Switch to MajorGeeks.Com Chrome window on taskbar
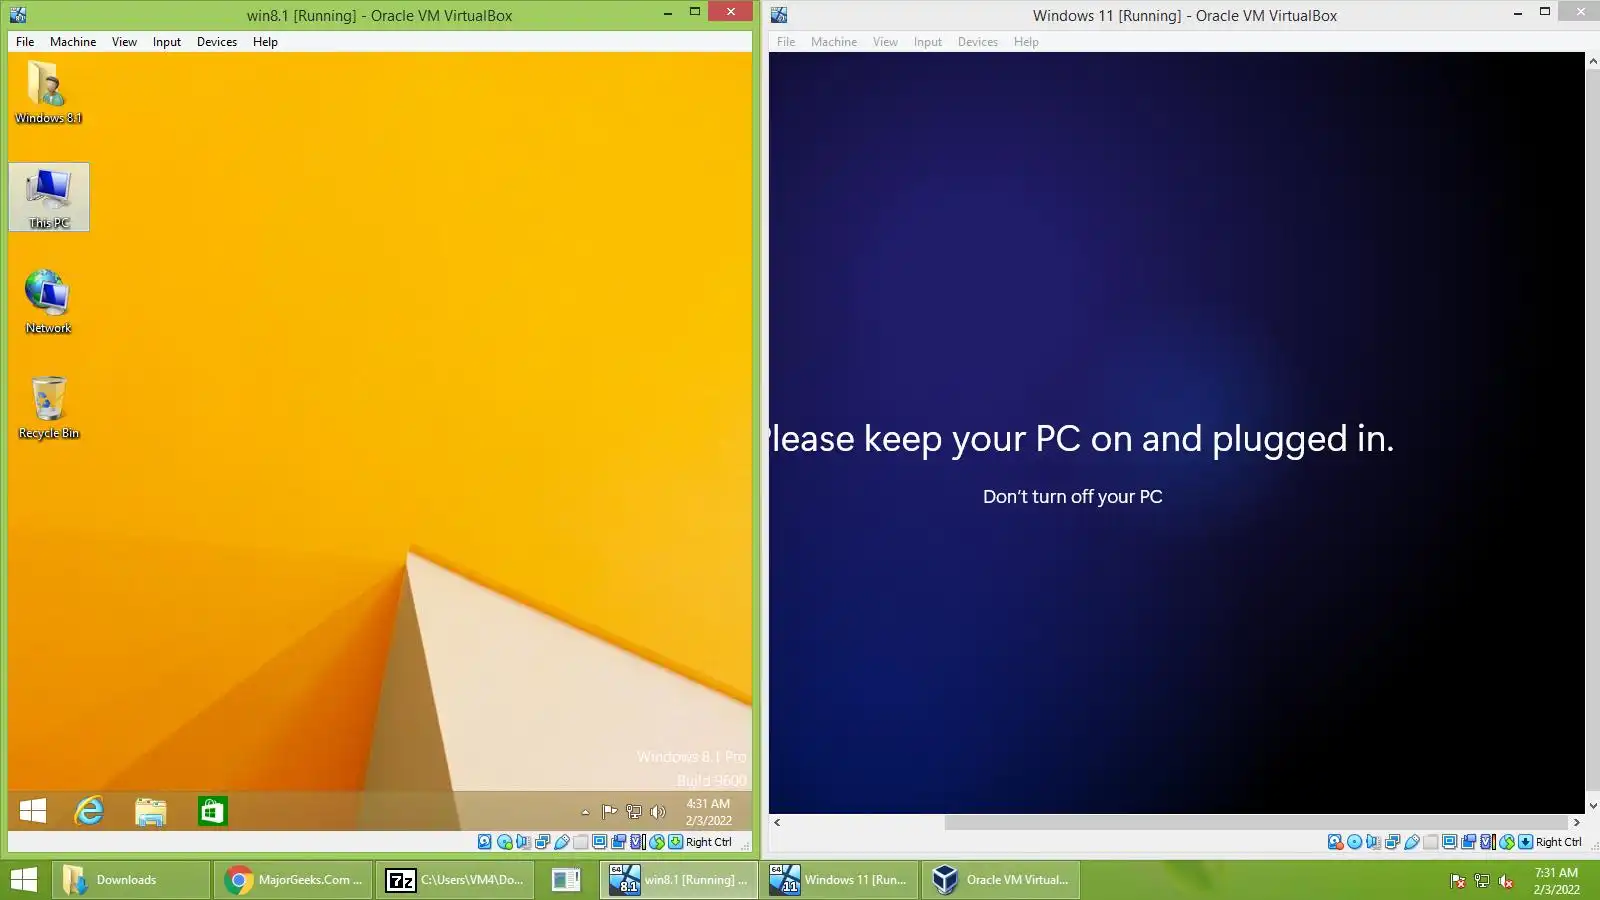The width and height of the screenshot is (1600, 900). coord(293,880)
